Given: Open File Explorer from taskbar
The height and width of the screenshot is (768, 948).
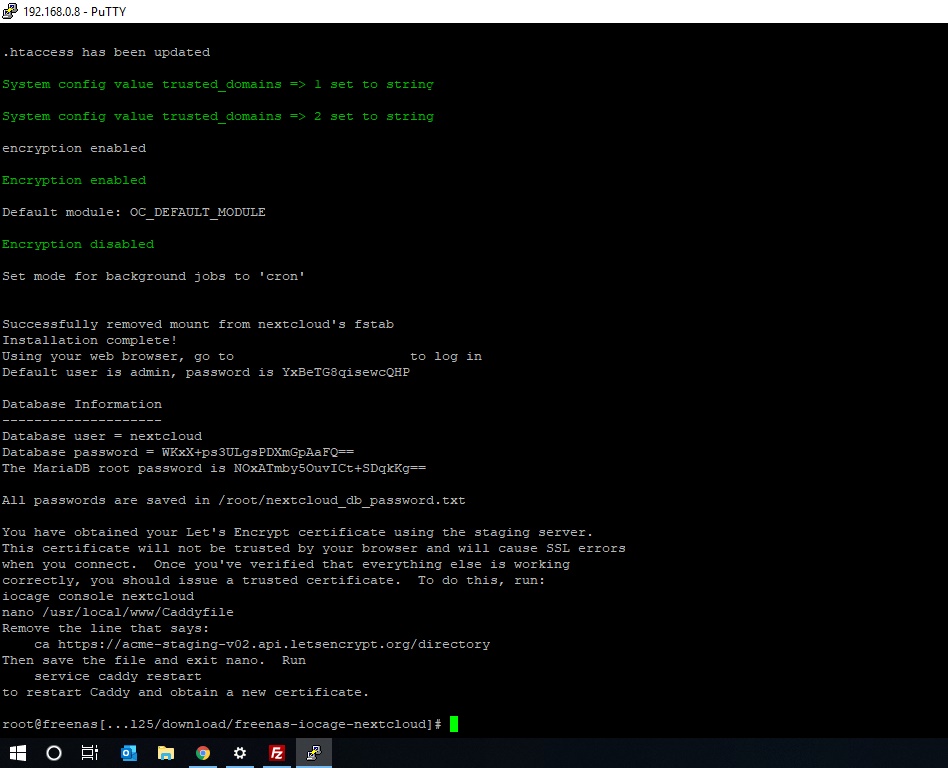Looking at the screenshot, I should [166, 753].
